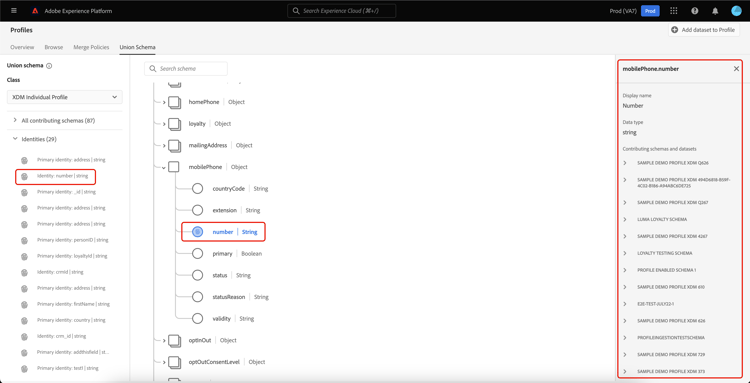This screenshot has height=383, width=750.
Task: Close the mobilePhone.number details panel
Action: point(736,69)
